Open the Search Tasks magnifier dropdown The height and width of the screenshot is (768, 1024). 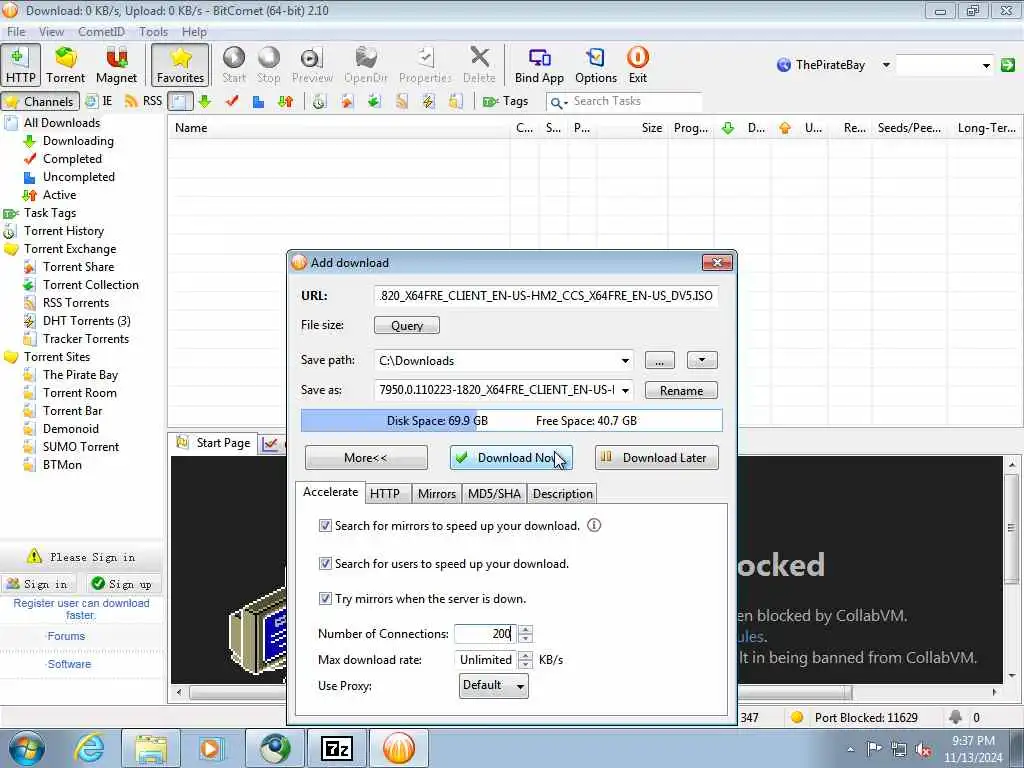558,102
